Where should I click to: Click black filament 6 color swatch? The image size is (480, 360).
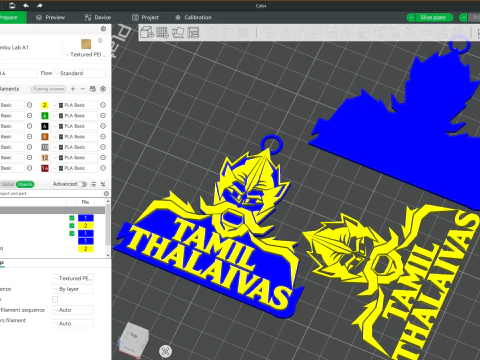tap(45, 126)
